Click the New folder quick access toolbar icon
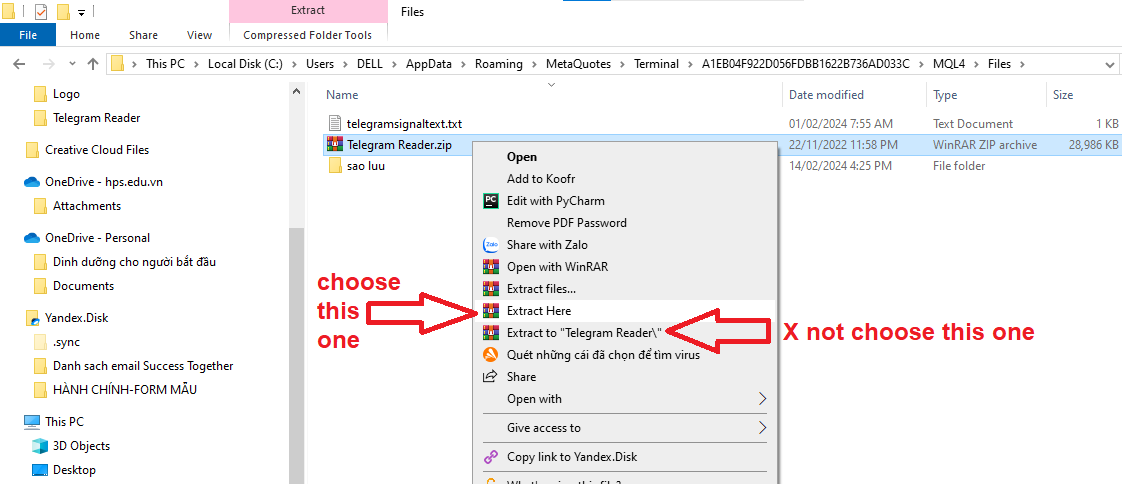Image resolution: width=1122 pixels, height=484 pixels. tap(63, 11)
